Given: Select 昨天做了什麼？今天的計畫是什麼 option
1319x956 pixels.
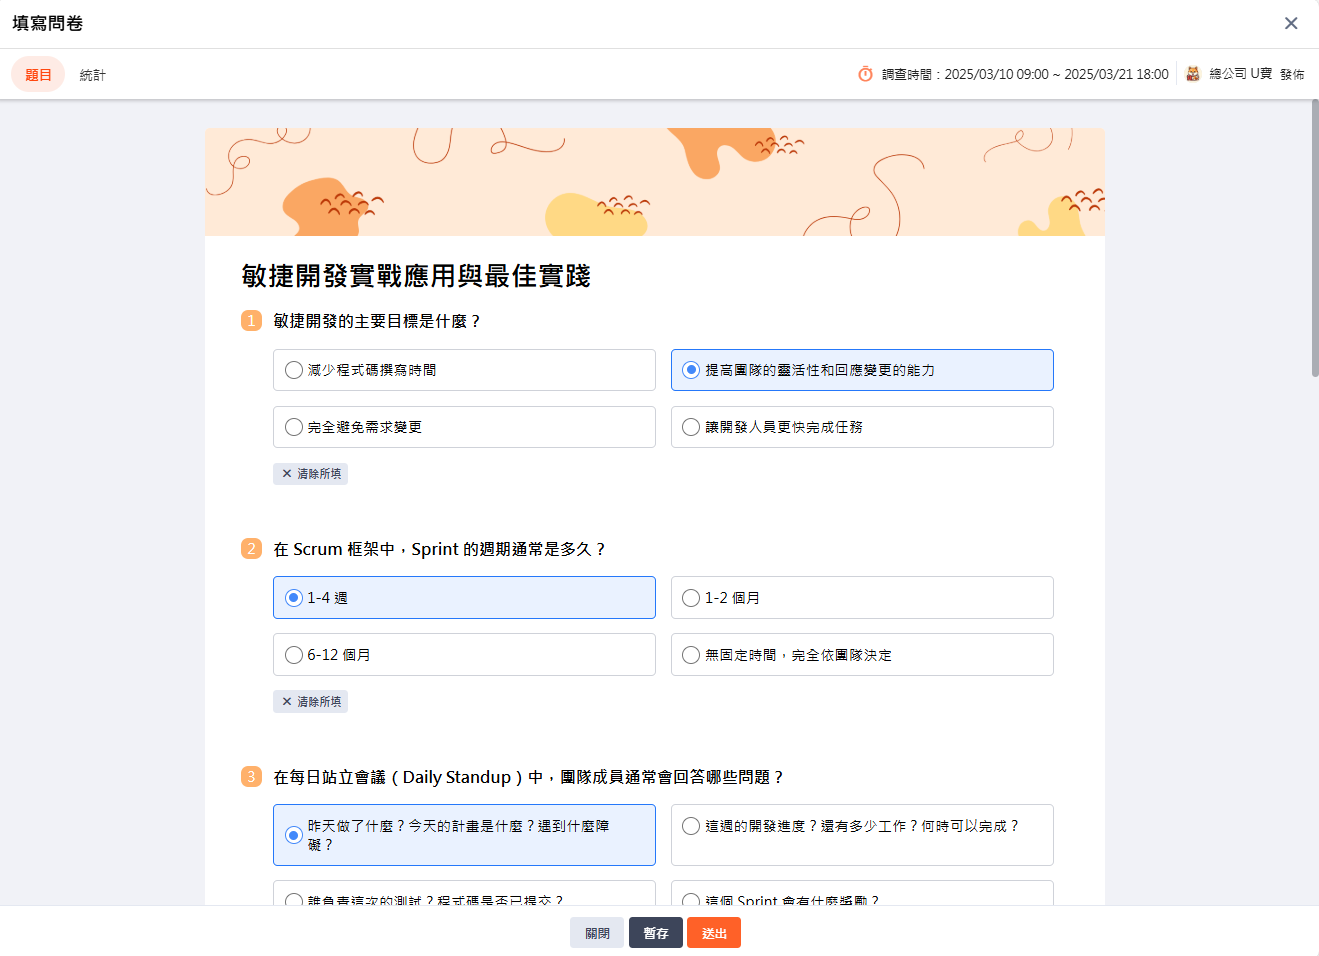Looking at the screenshot, I should point(464,835).
